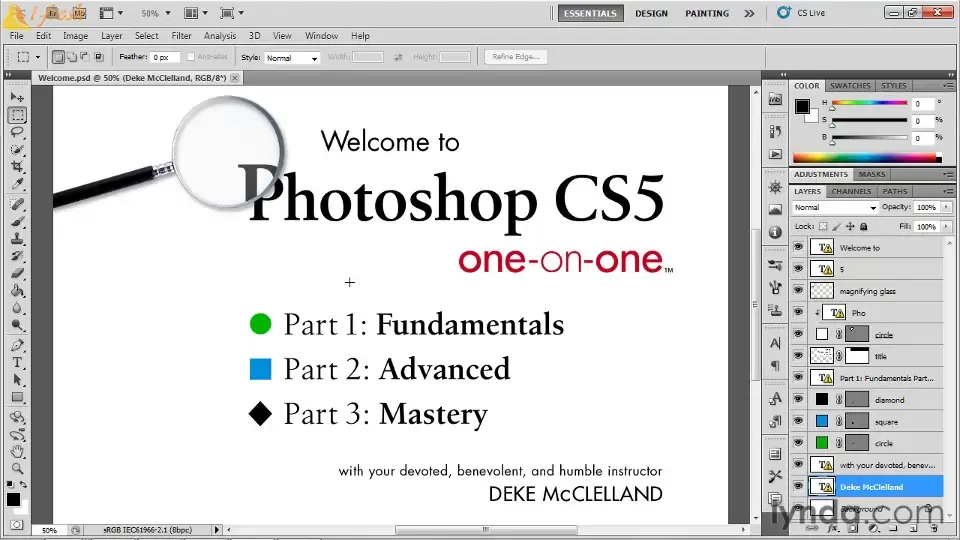Select the Crop tool
The height and width of the screenshot is (540, 960).
click(17, 166)
